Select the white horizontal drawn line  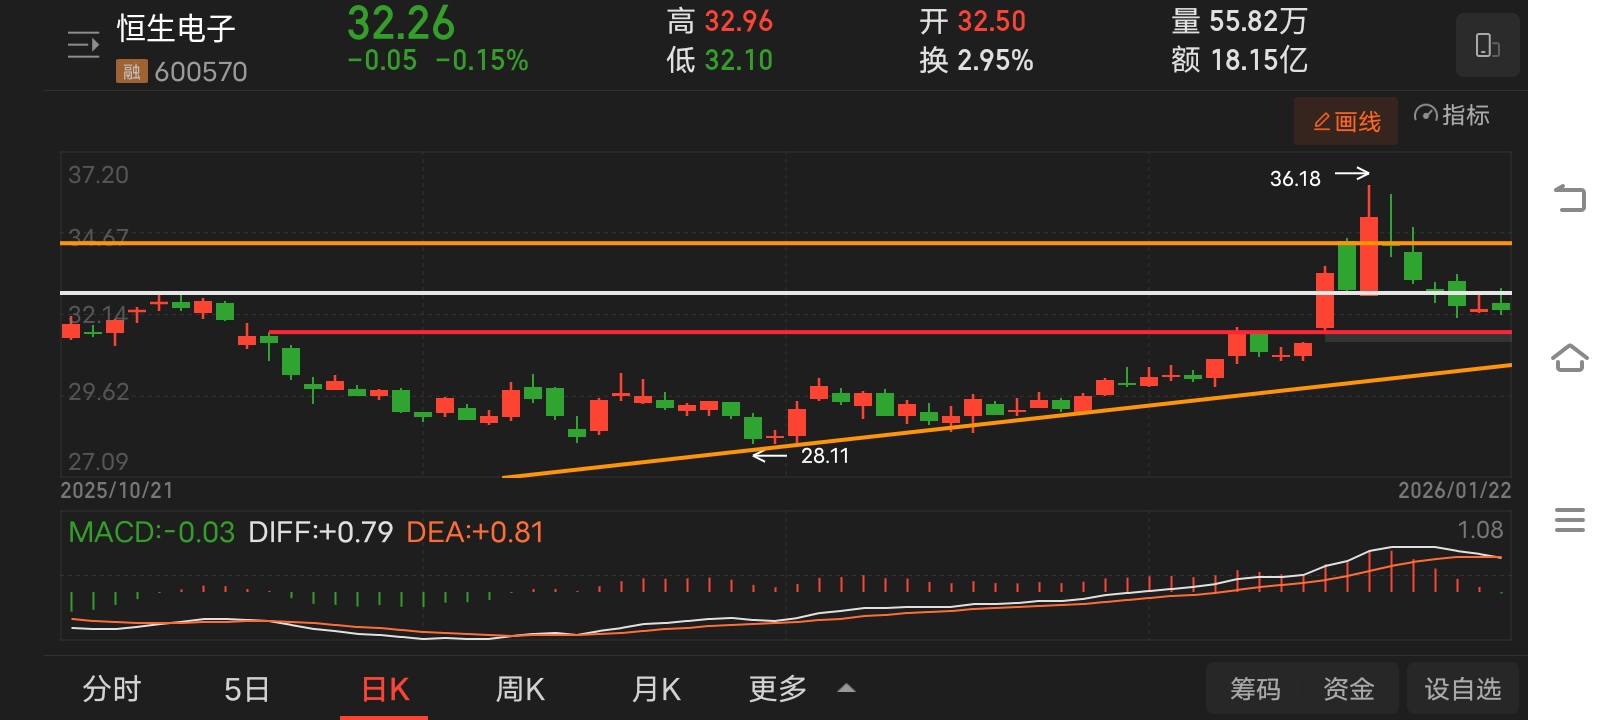786,292
